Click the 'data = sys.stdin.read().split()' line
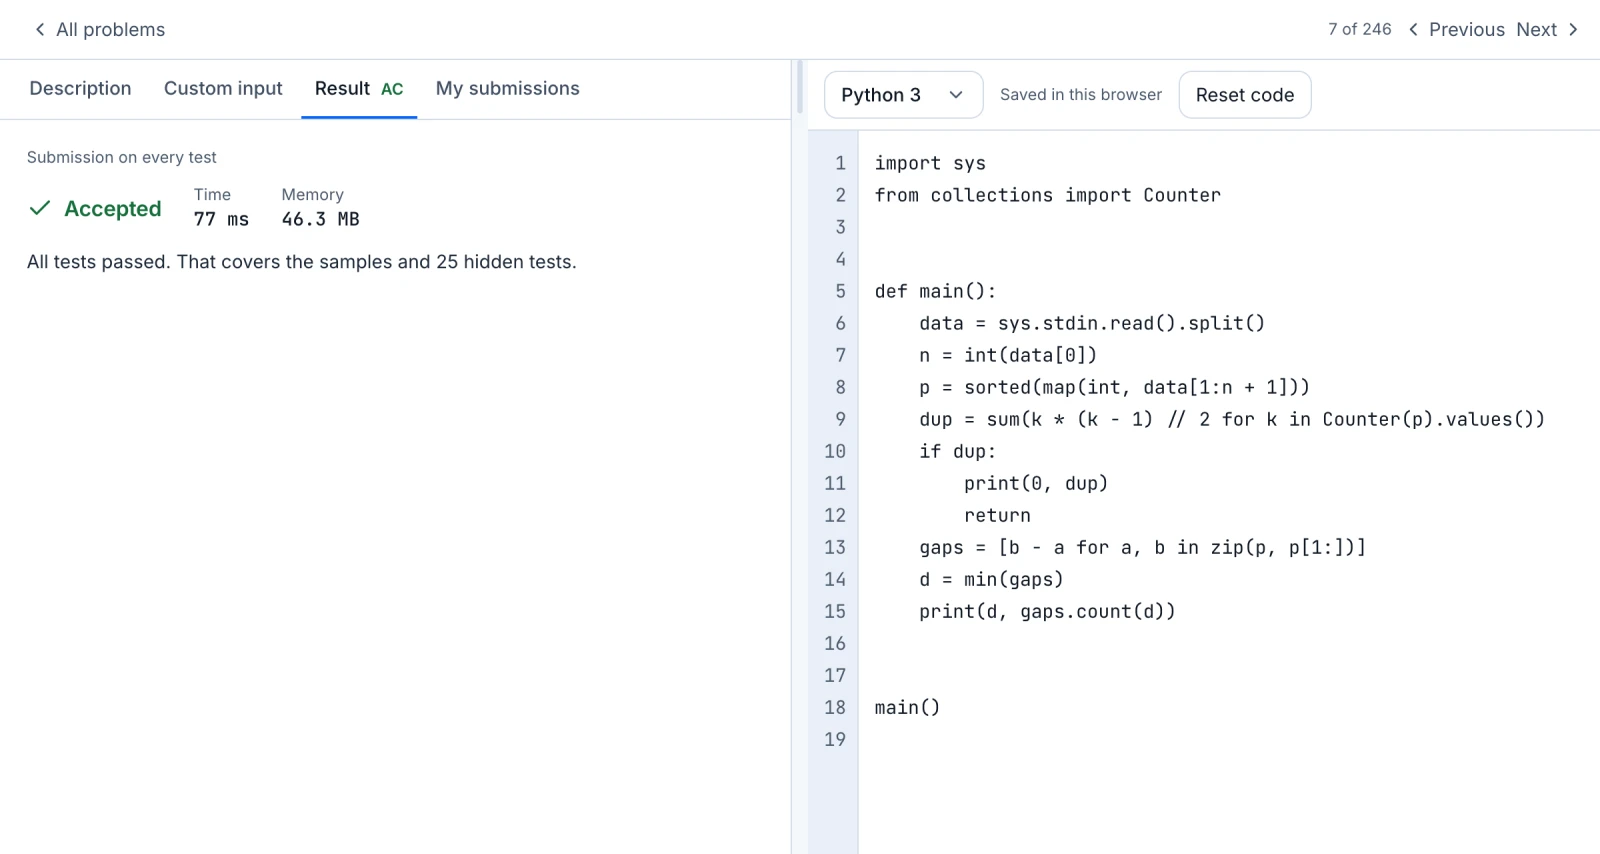Screen dimensions: 1600x854 coord(1092,323)
